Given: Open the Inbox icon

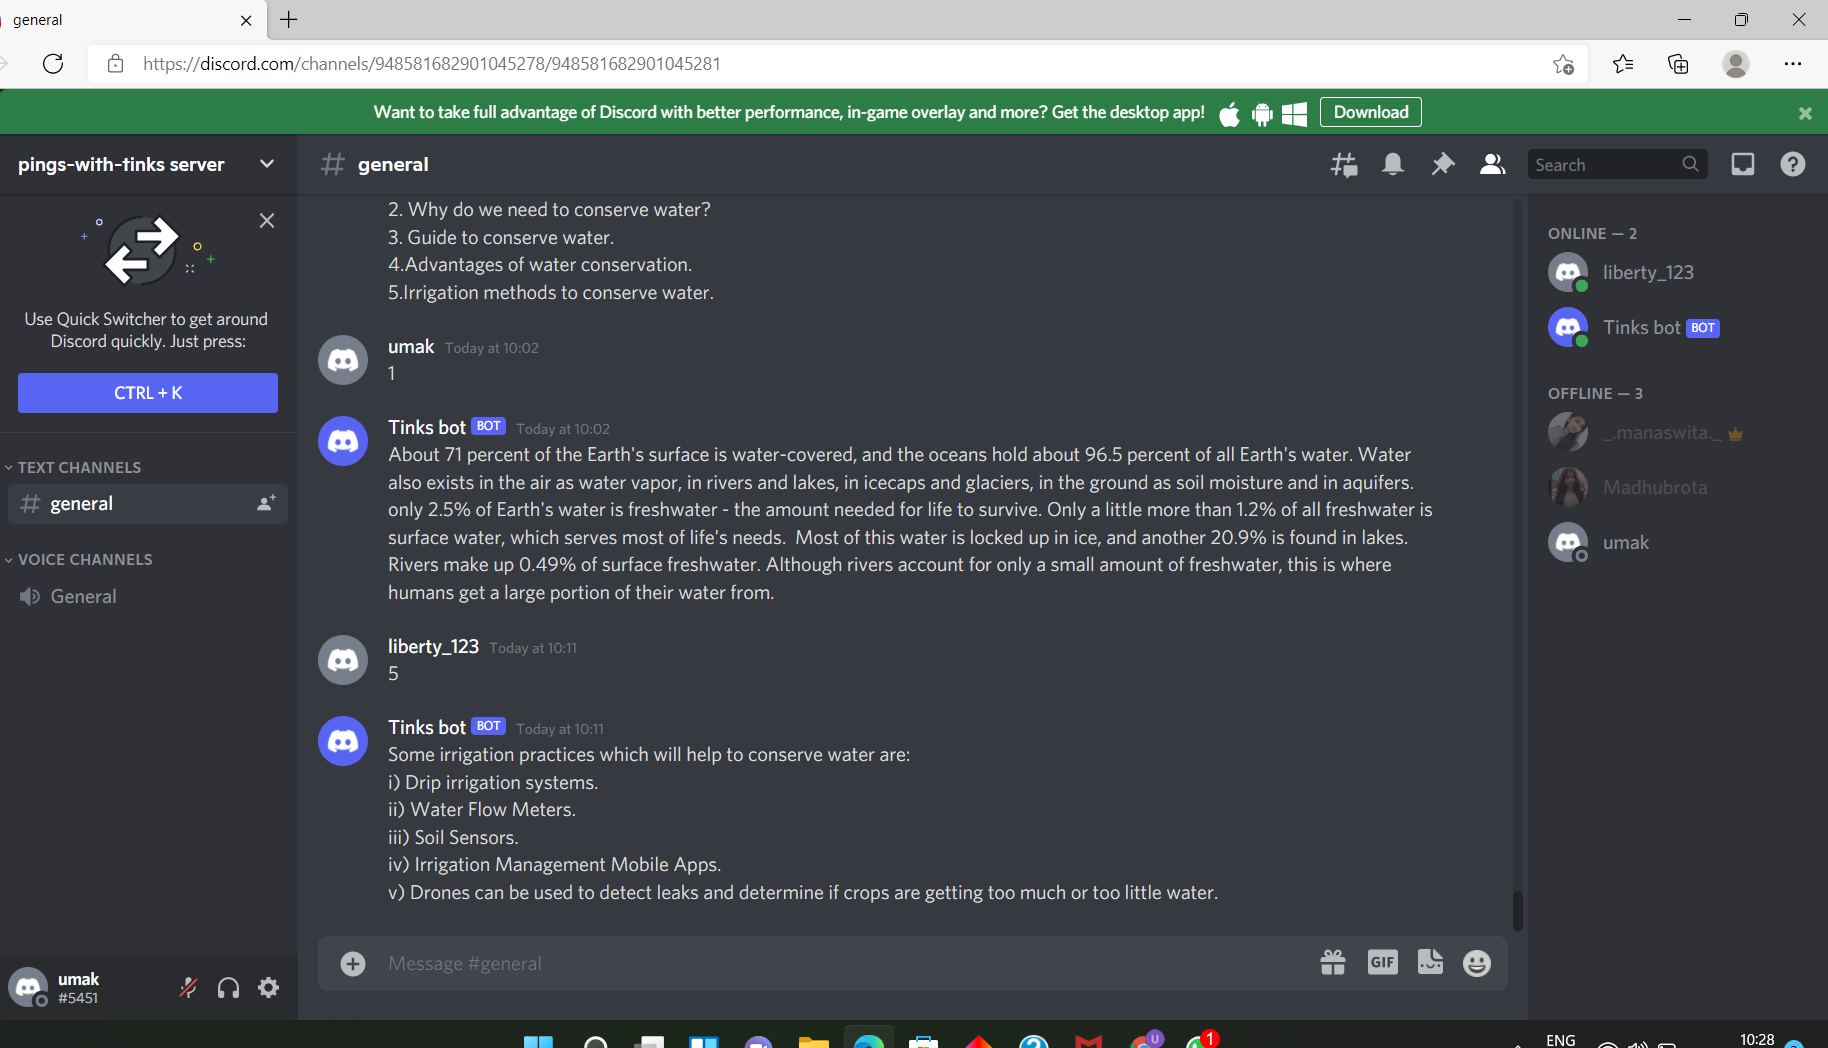Looking at the screenshot, I should 1743,165.
